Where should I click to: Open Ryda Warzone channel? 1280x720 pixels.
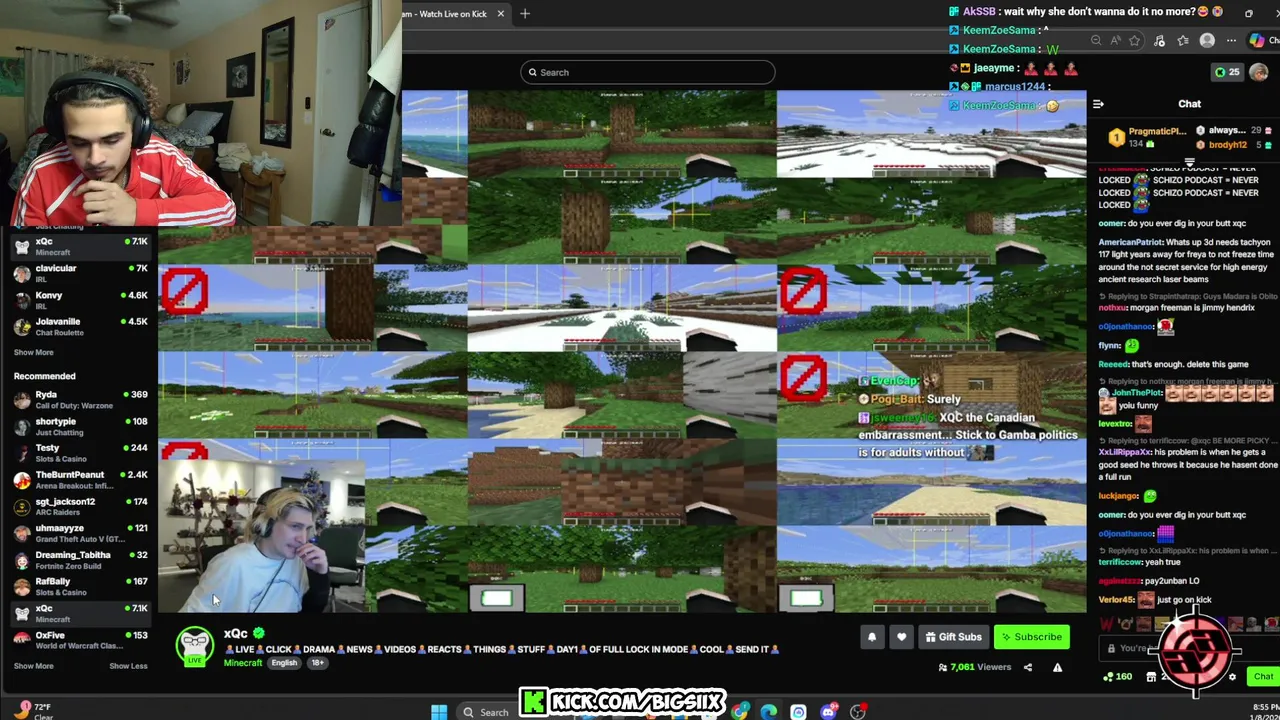(x=80, y=399)
